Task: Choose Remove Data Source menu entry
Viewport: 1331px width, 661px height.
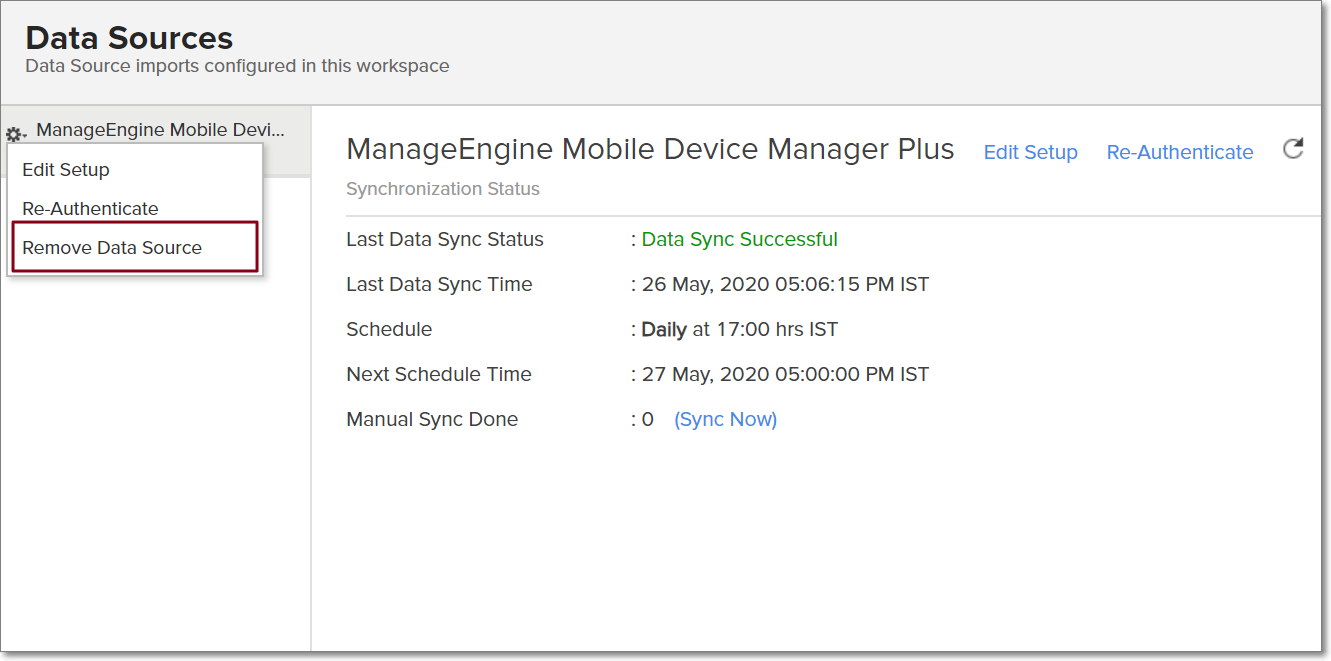Action: point(112,248)
